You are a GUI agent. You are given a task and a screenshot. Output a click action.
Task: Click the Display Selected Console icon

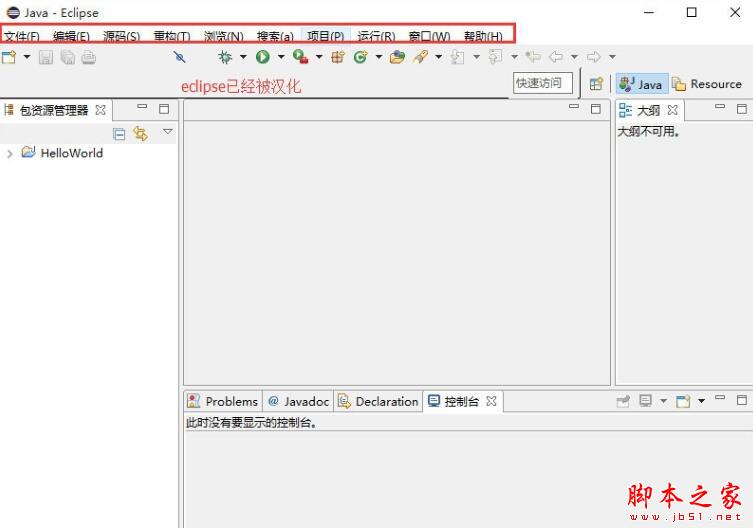coord(645,401)
